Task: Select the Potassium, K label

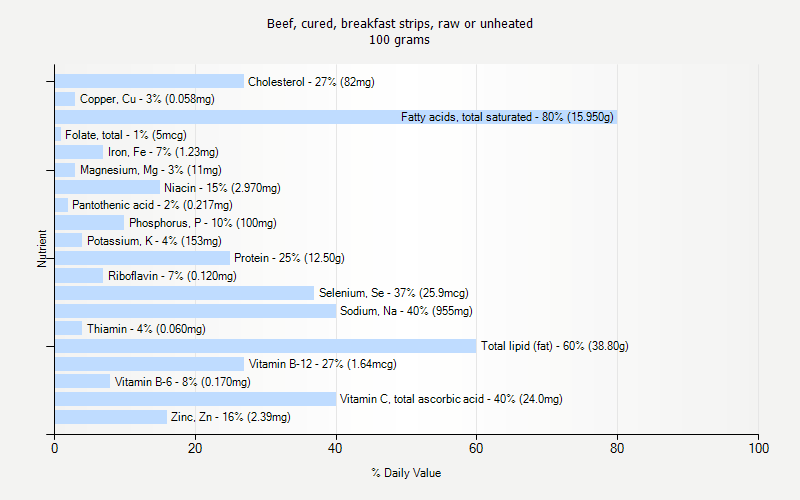Action: [x=154, y=241]
